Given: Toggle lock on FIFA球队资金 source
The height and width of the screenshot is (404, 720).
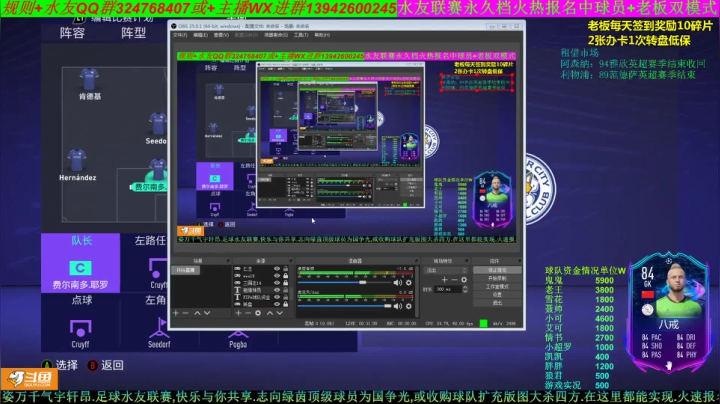Looking at the screenshot, I should [x=286, y=297].
